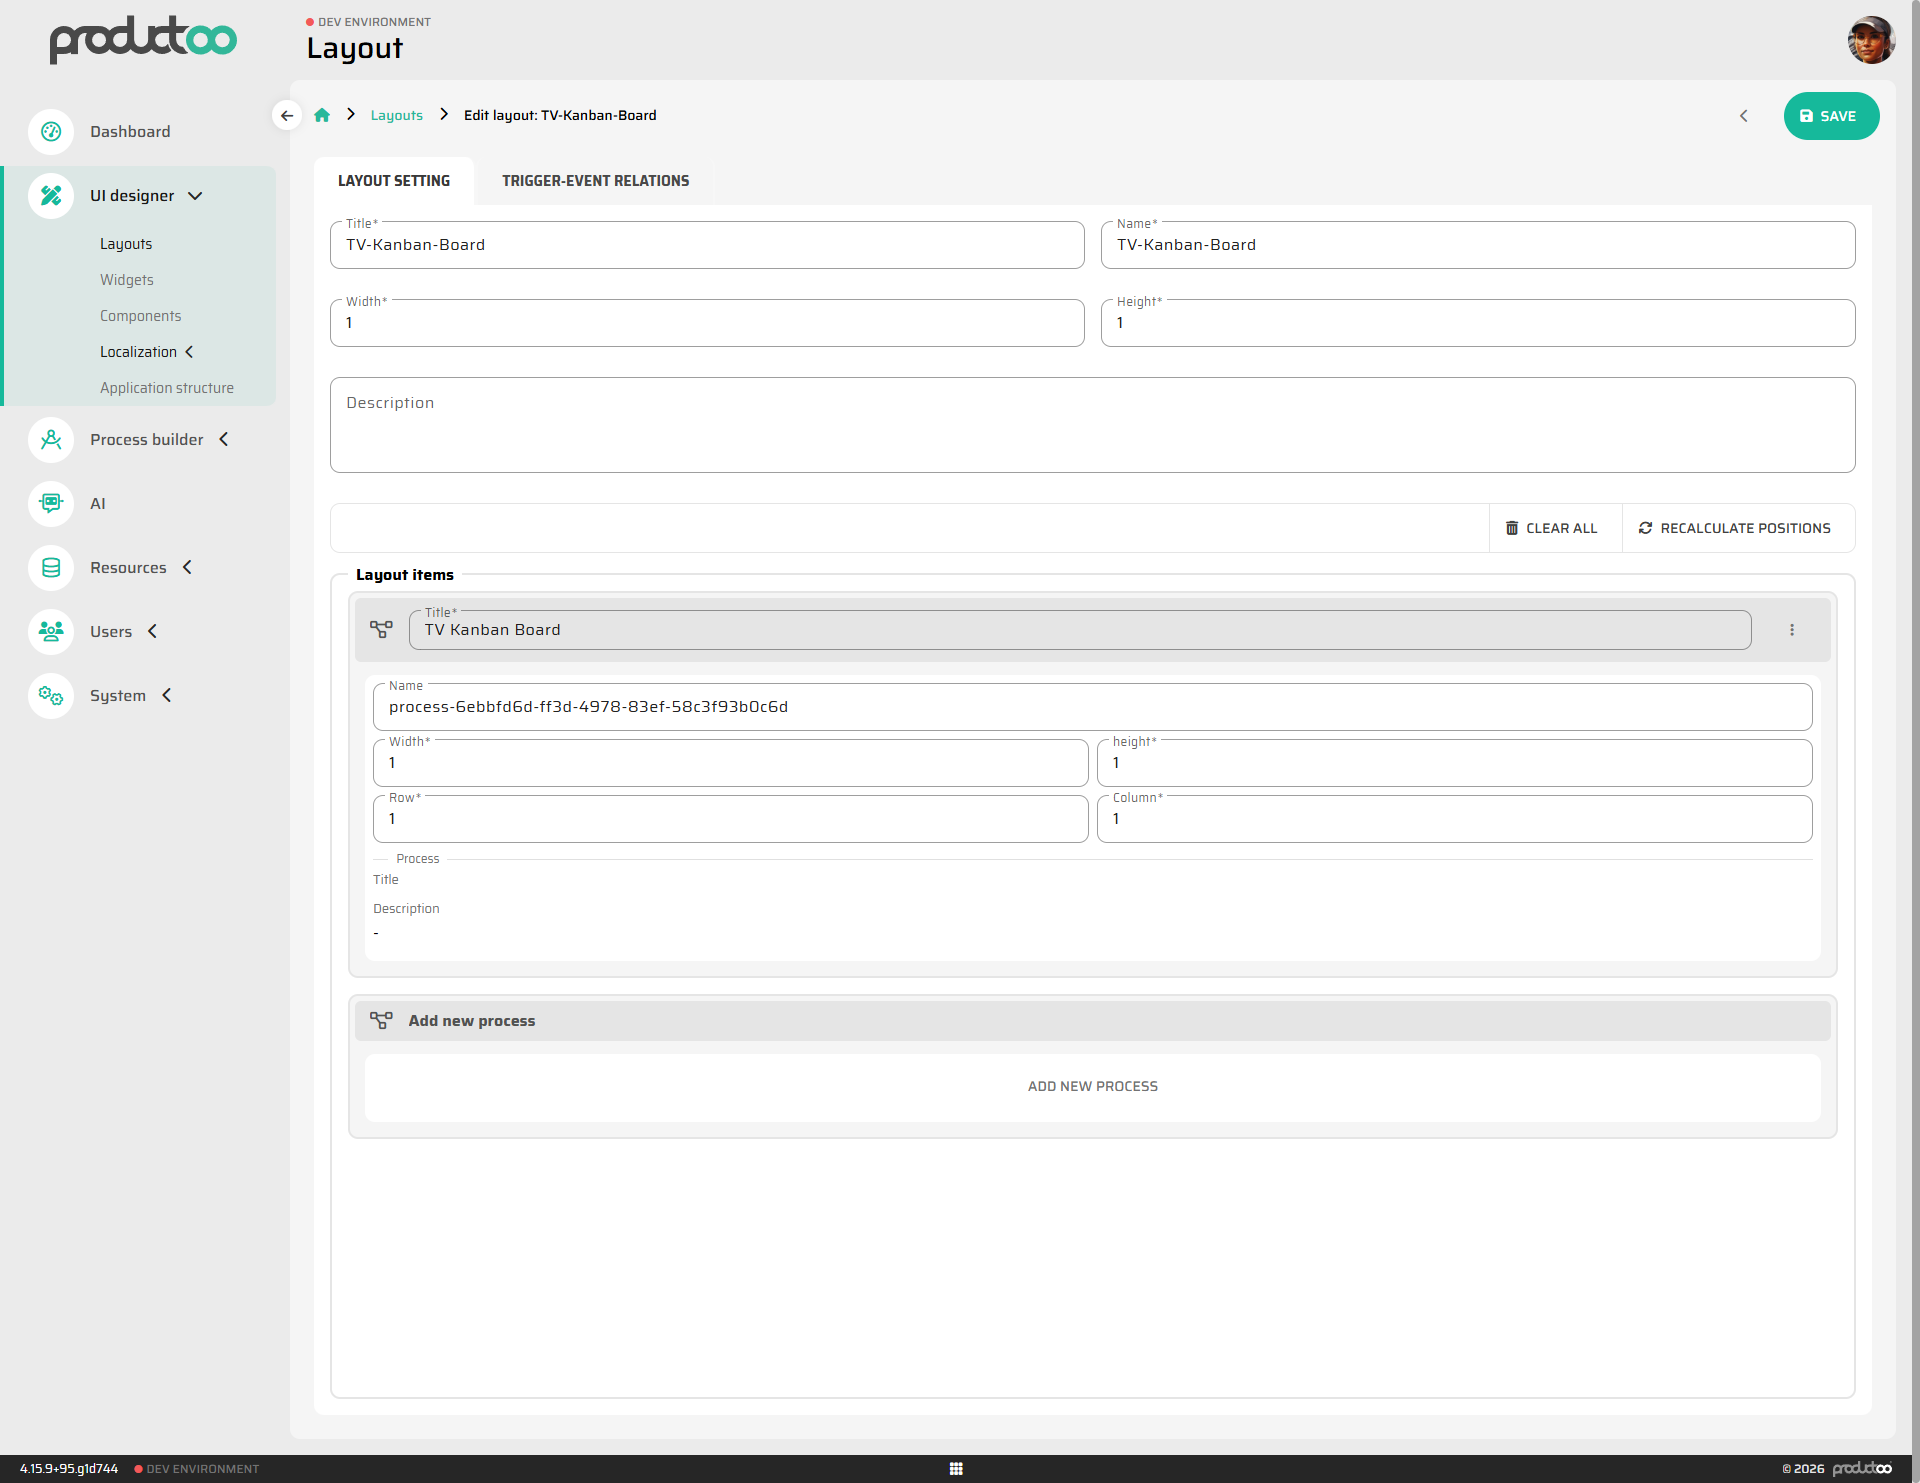Image resolution: width=1920 pixels, height=1483 pixels.
Task: Click the home icon in breadcrumb
Action: point(322,115)
